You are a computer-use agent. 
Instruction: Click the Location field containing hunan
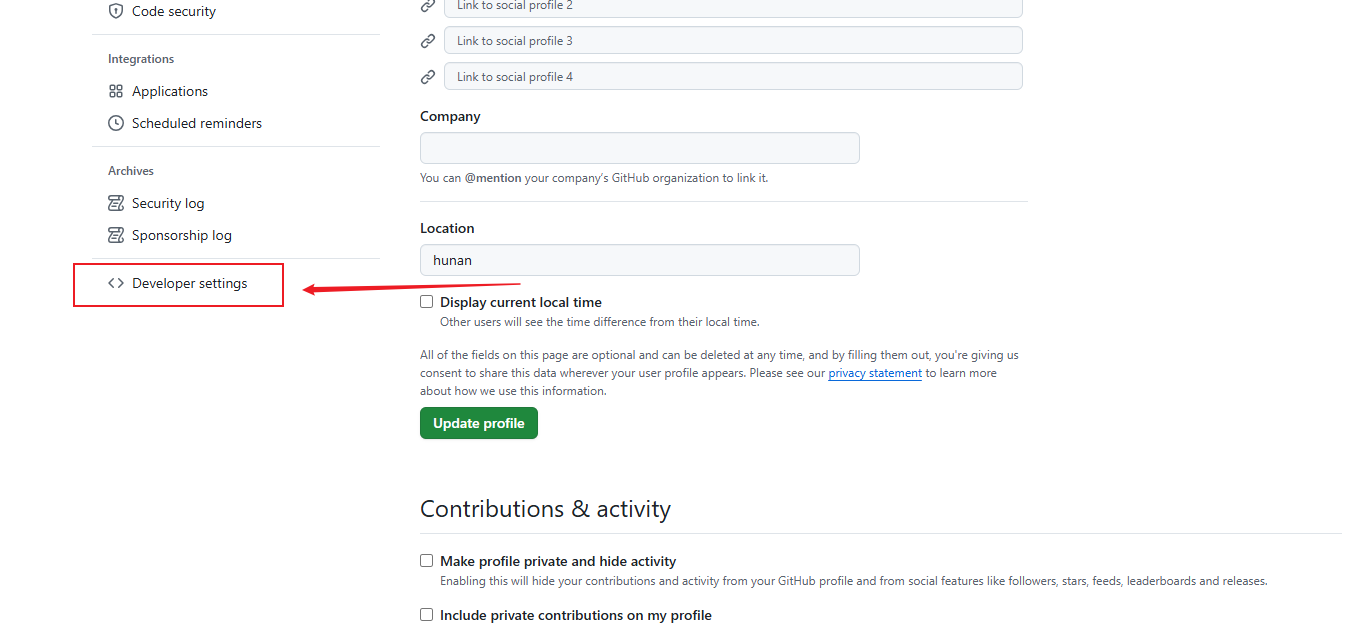click(640, 260)
